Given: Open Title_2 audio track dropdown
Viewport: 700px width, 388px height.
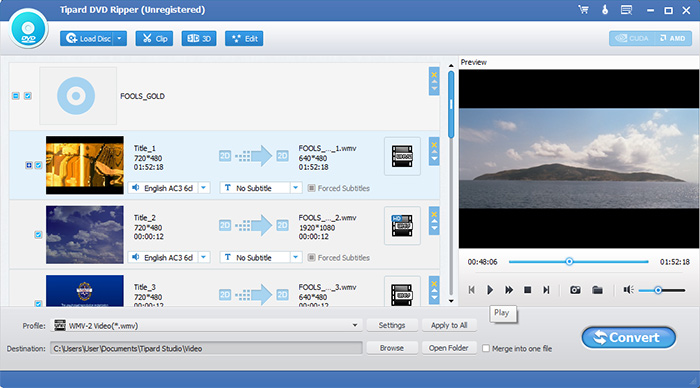Looking at the screenshot, I should [204, 257].
